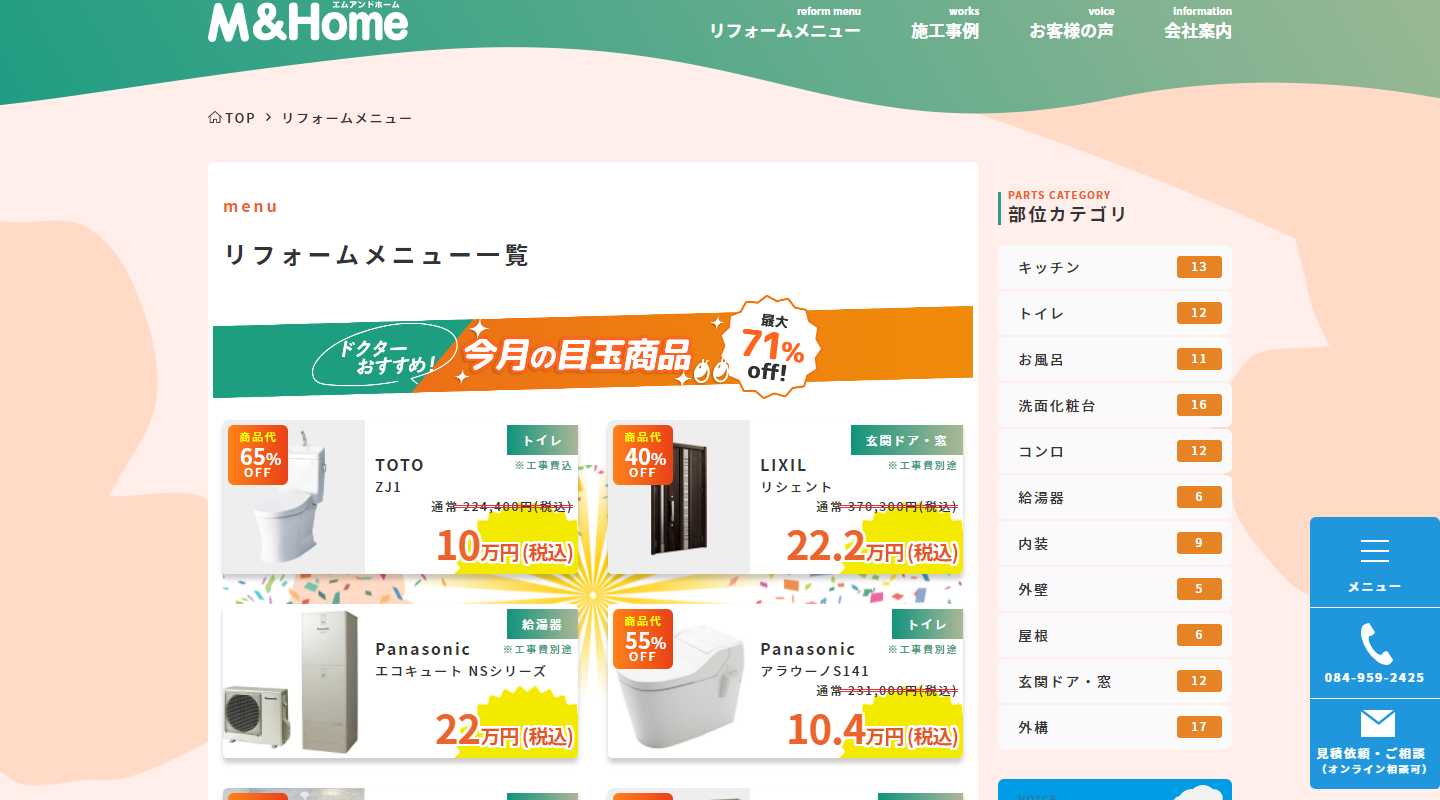
Task: Open Panasonic エコキュート NSシリーズ card
Action: coord(400,681)
